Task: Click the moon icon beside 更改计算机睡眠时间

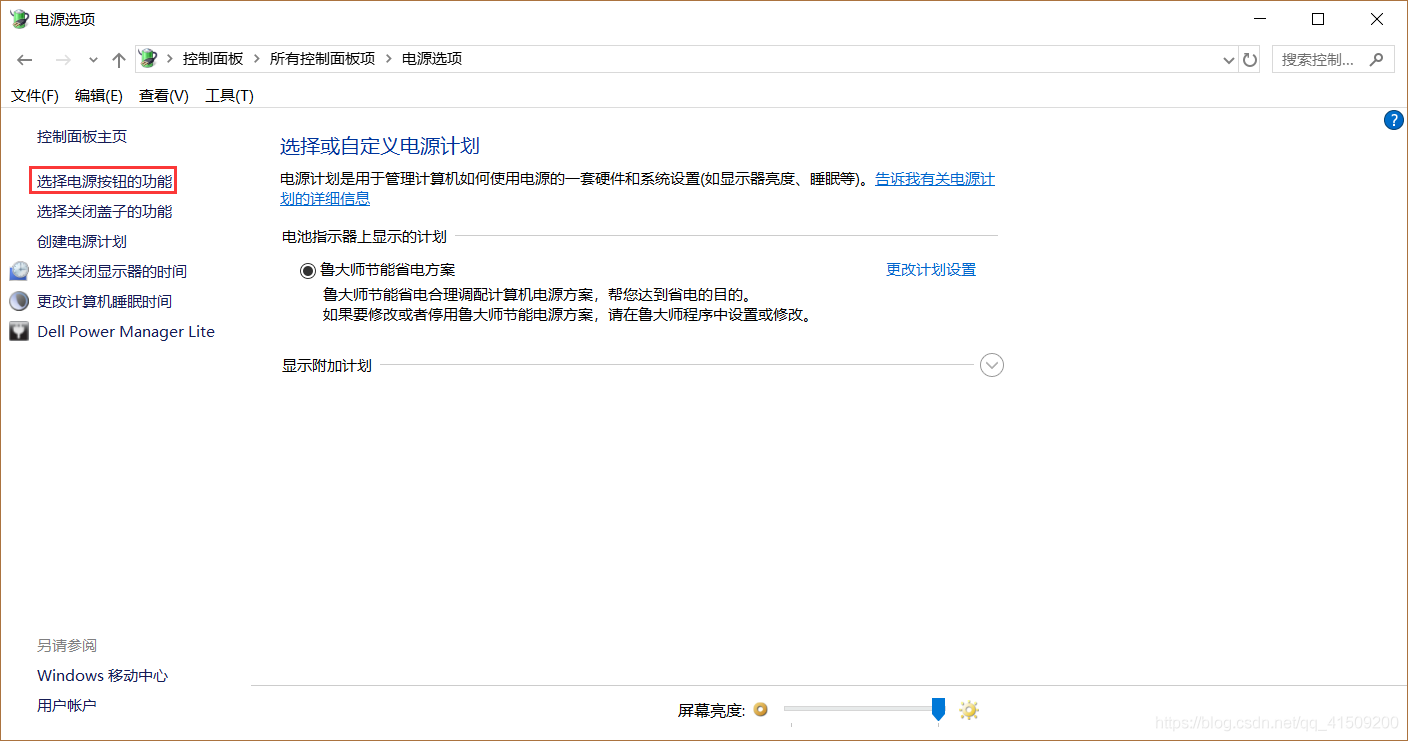Action: coord(19,301)
